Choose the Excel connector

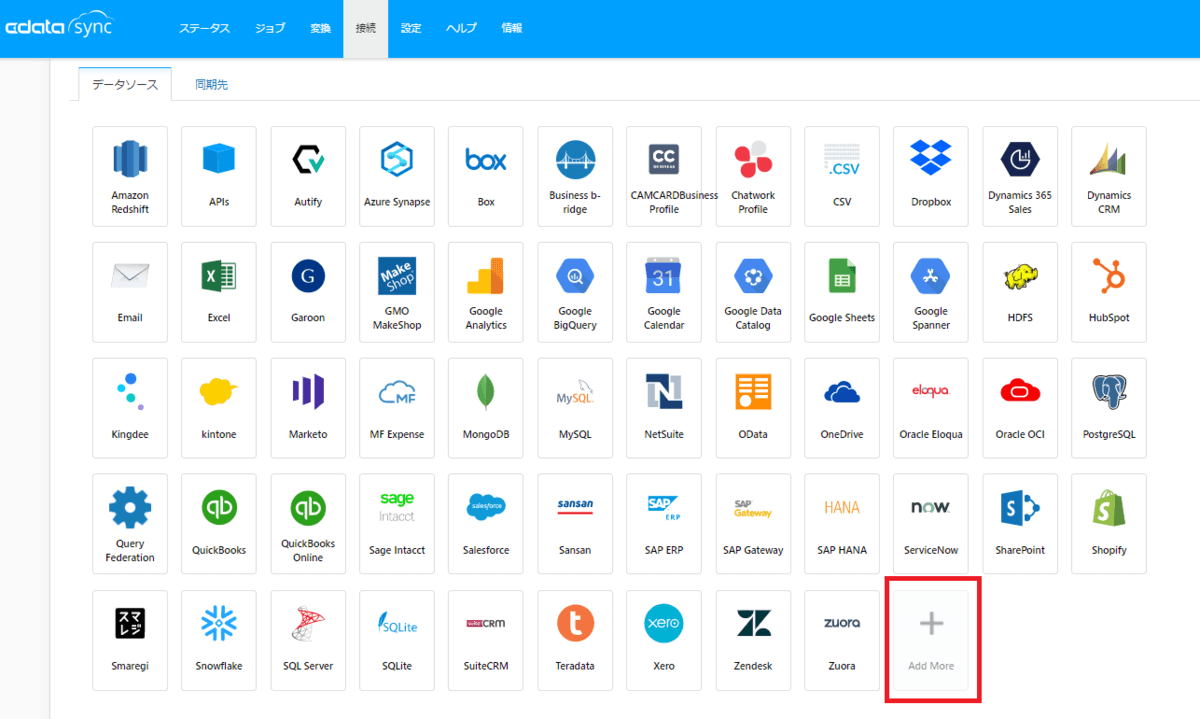point(219,292)
